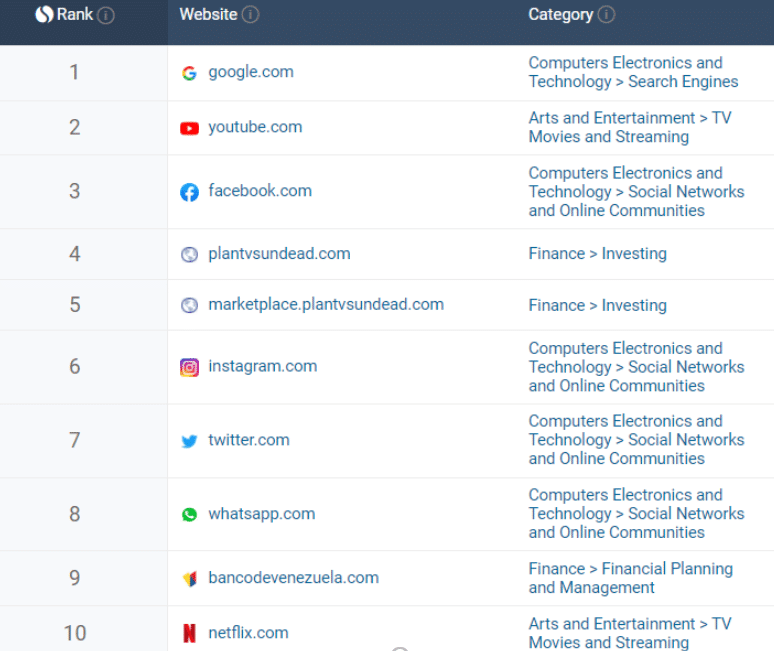Click the Category column info icon
This screenshot has width=774, height=651.
(606, 15)
